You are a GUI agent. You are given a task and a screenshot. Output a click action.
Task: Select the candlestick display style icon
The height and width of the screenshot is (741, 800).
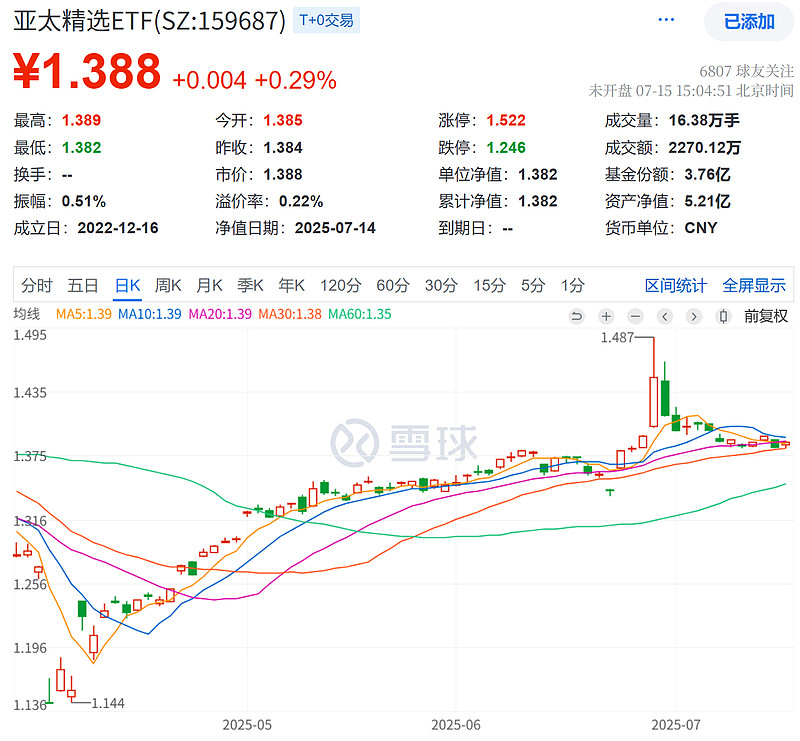point(722,316)
